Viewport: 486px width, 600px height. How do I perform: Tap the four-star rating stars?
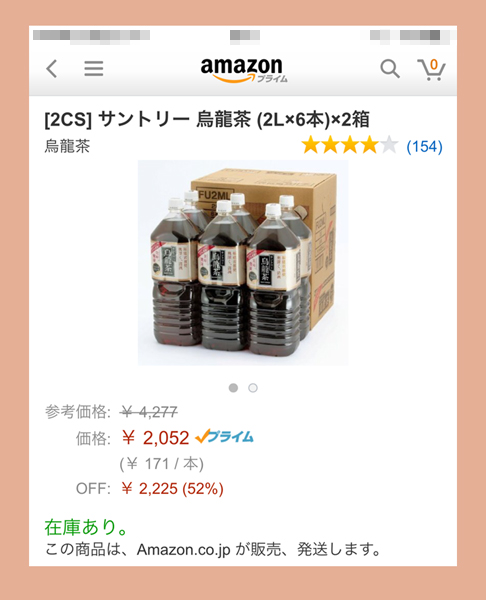350,145
